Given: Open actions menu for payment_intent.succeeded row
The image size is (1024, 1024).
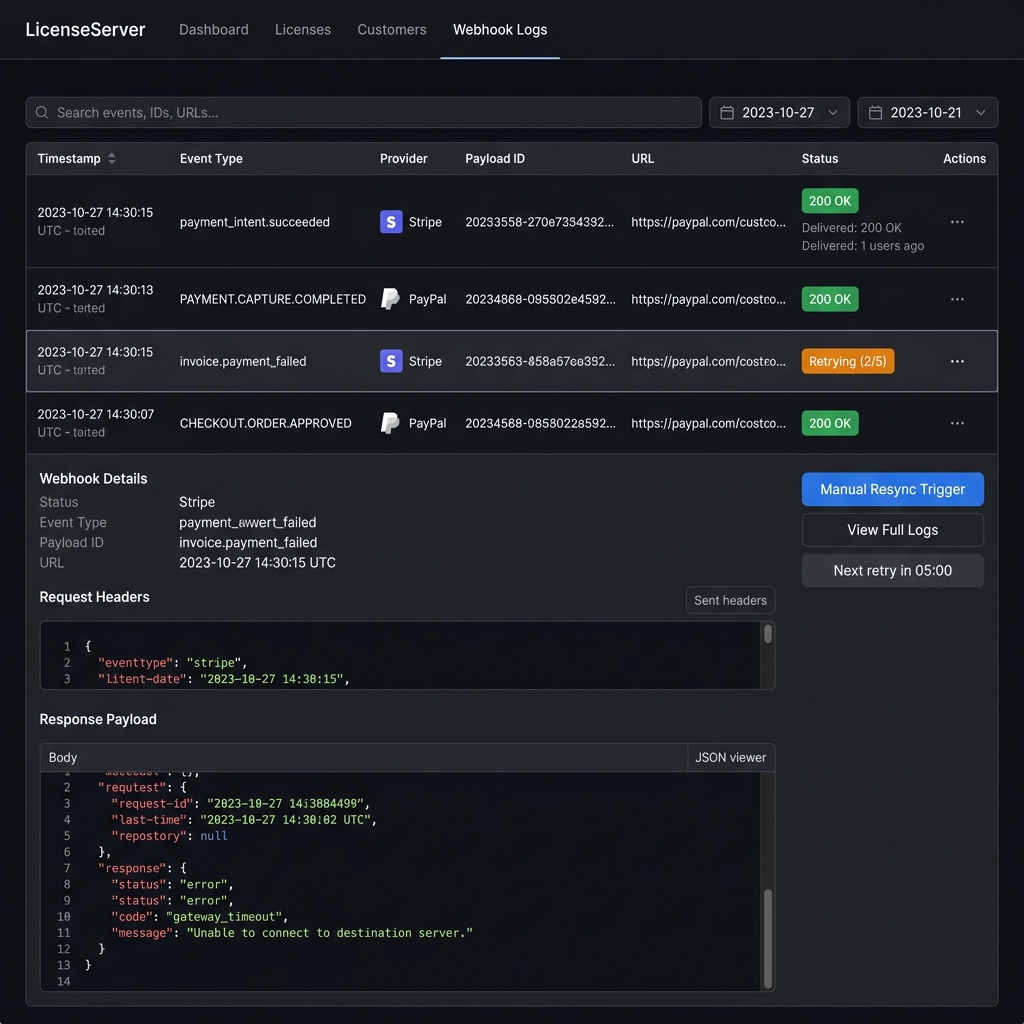Looking at the screenshot, I should (x=957, y=222).
